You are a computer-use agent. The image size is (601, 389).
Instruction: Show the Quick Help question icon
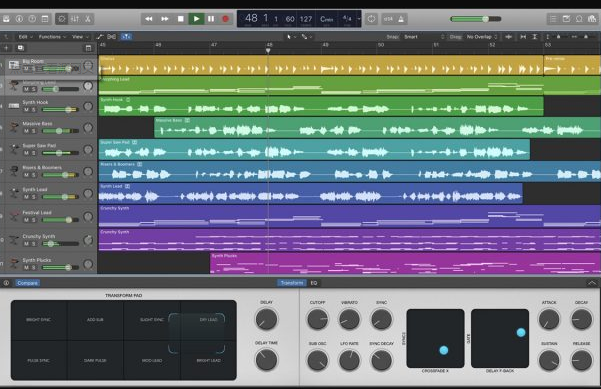(32, 19)
